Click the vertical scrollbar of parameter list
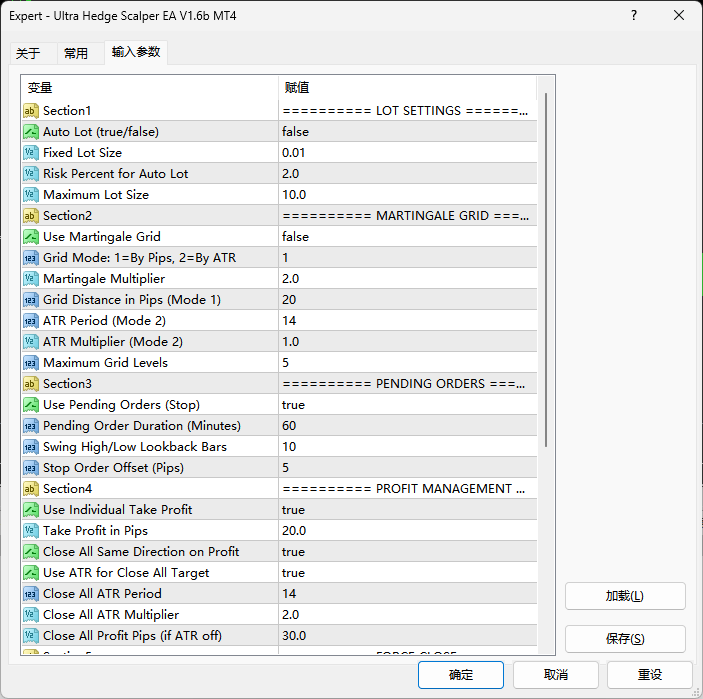Viewport: 703px width, 699px height. point(546,300)
